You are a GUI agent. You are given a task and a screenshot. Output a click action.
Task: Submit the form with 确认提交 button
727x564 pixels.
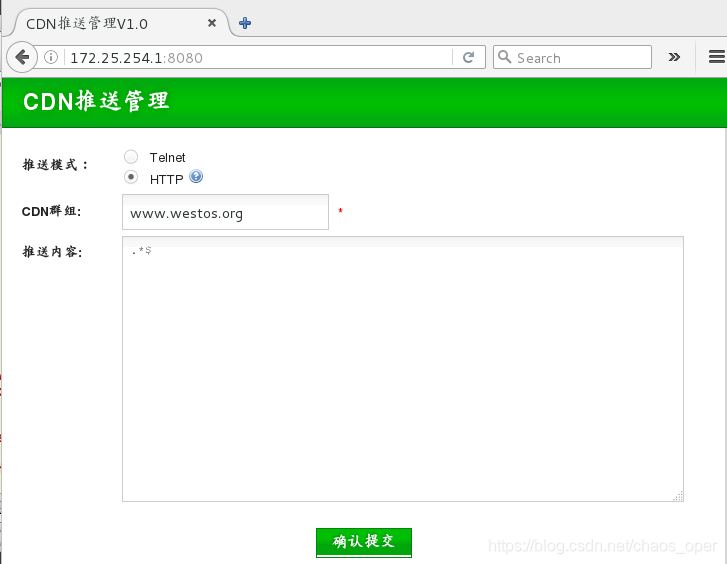[364, 542]
